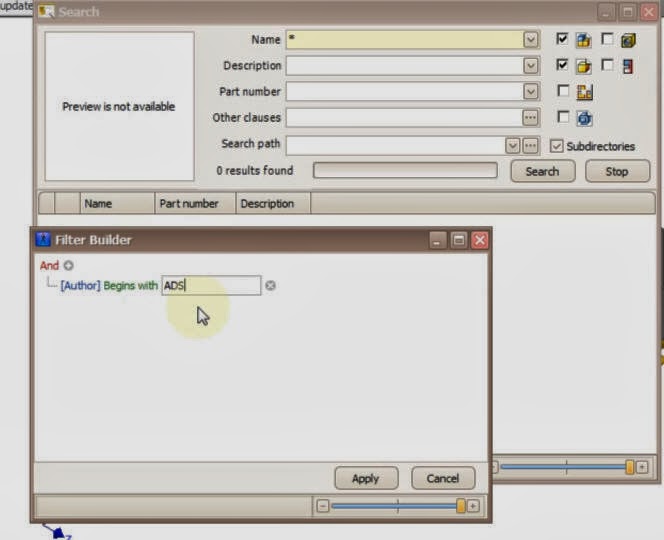
Task: Open the Name field dropdown arrow
Action: click(531, 39)
